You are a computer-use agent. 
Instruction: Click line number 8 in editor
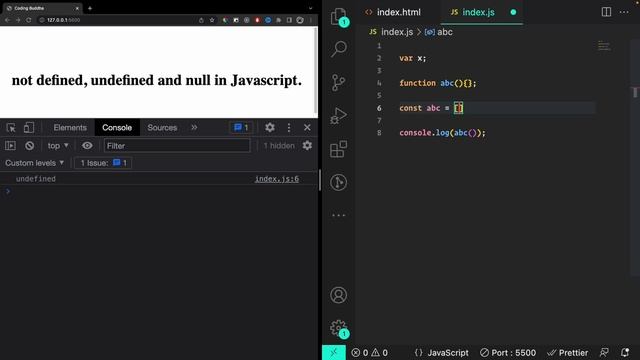click(379, 133)
